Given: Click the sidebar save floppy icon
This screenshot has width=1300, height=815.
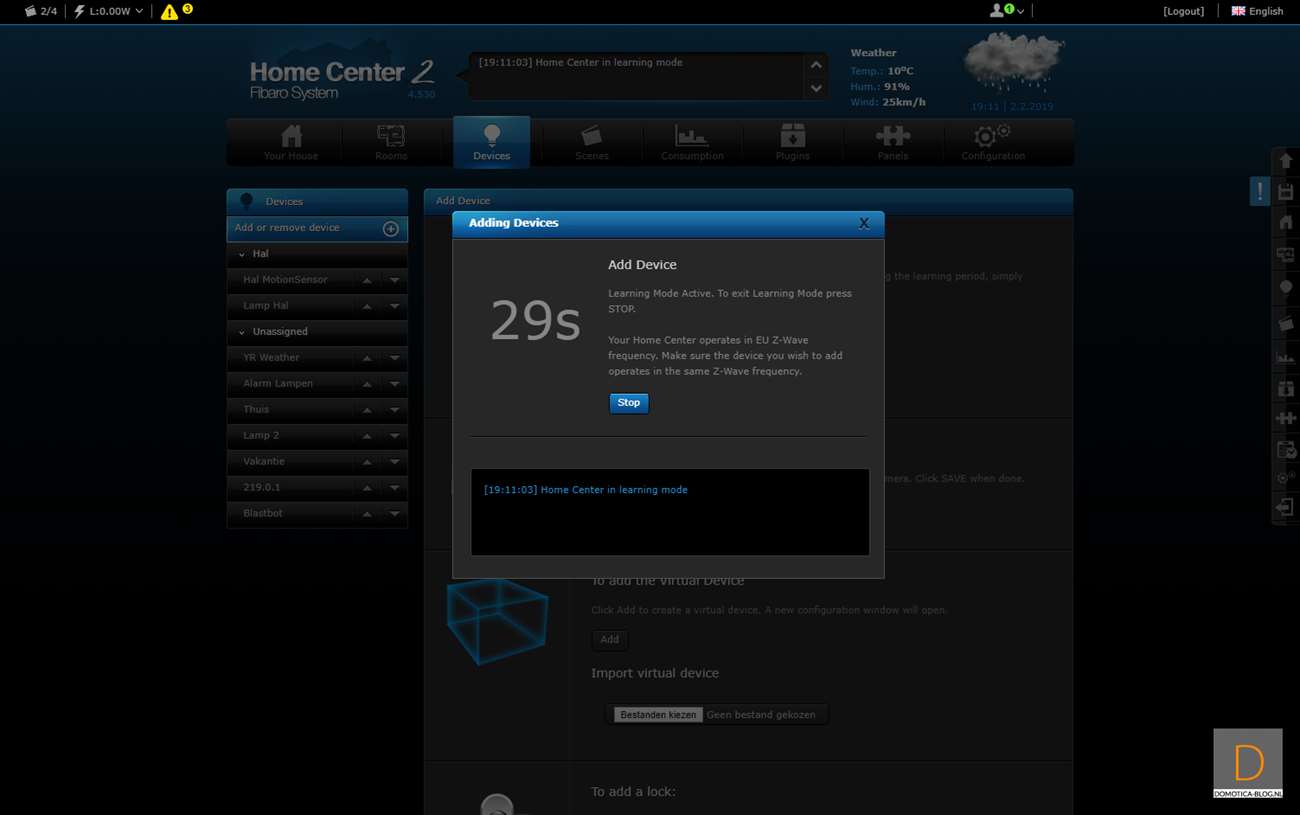Looking at the screenshot, I should click(x=1286, y=191).
